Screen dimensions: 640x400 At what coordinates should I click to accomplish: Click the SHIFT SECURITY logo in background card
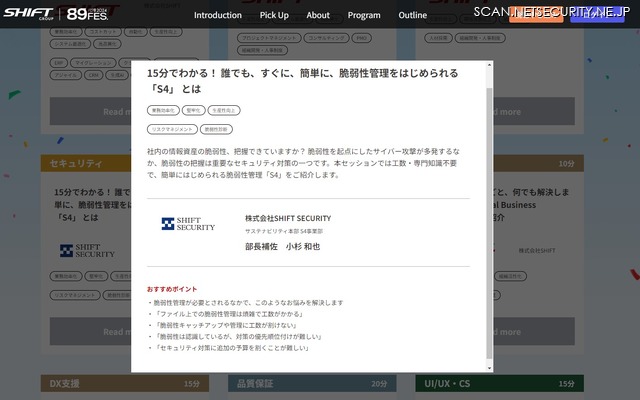80,250
